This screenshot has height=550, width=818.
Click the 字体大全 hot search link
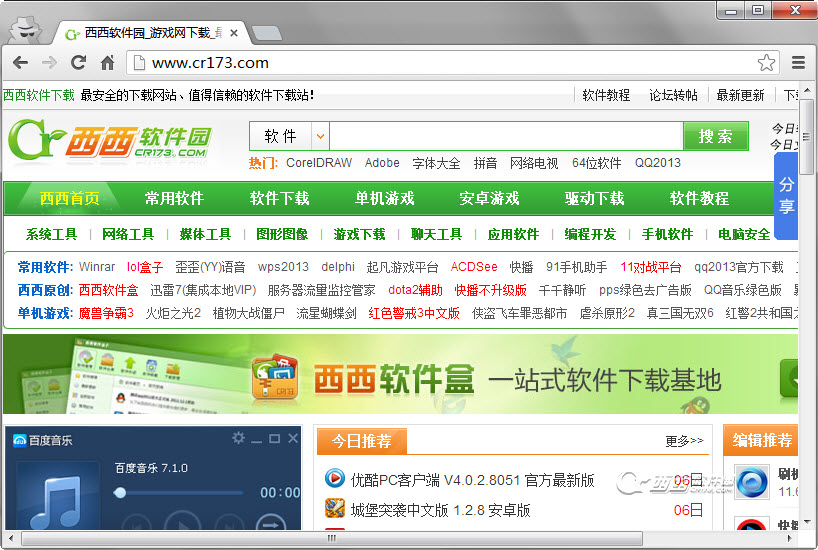[436, 163]
